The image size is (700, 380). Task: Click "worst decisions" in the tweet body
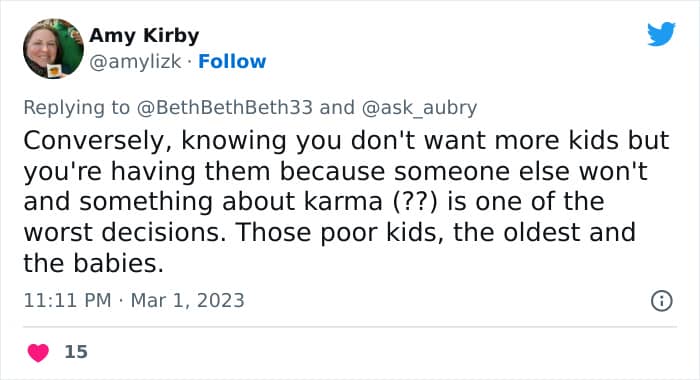click(x=124, y=232)
